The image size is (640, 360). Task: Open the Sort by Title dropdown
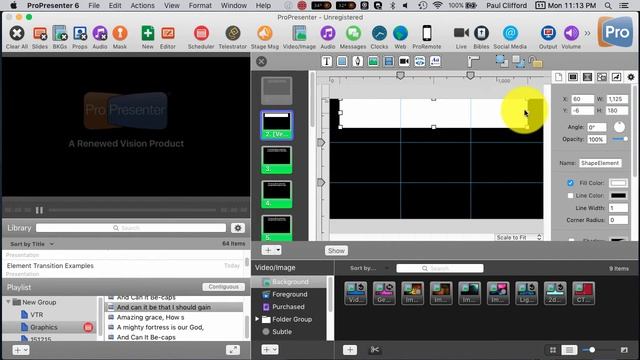point(32,244)
